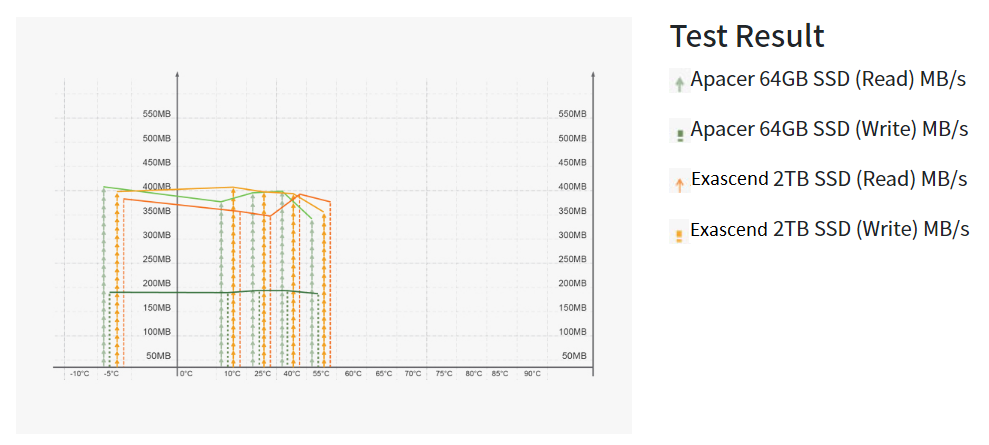989x445 pixels.
Task: Click the 100MB label on the left axis
Action: click(156, 332)
